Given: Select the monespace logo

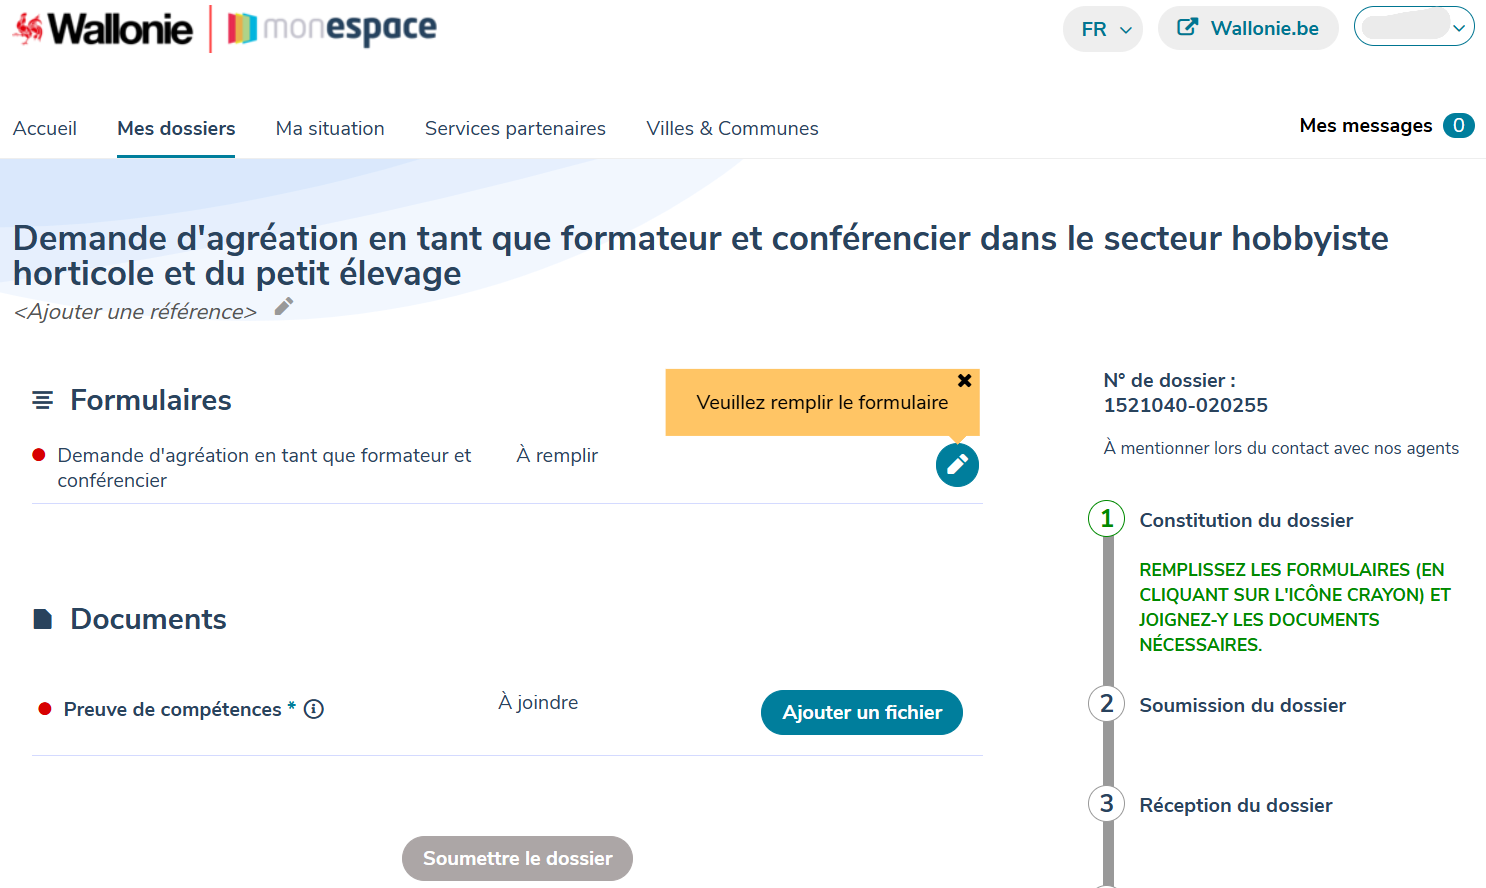Looking at the screenshot, I should pyautogui.click(x=330, y=28).
